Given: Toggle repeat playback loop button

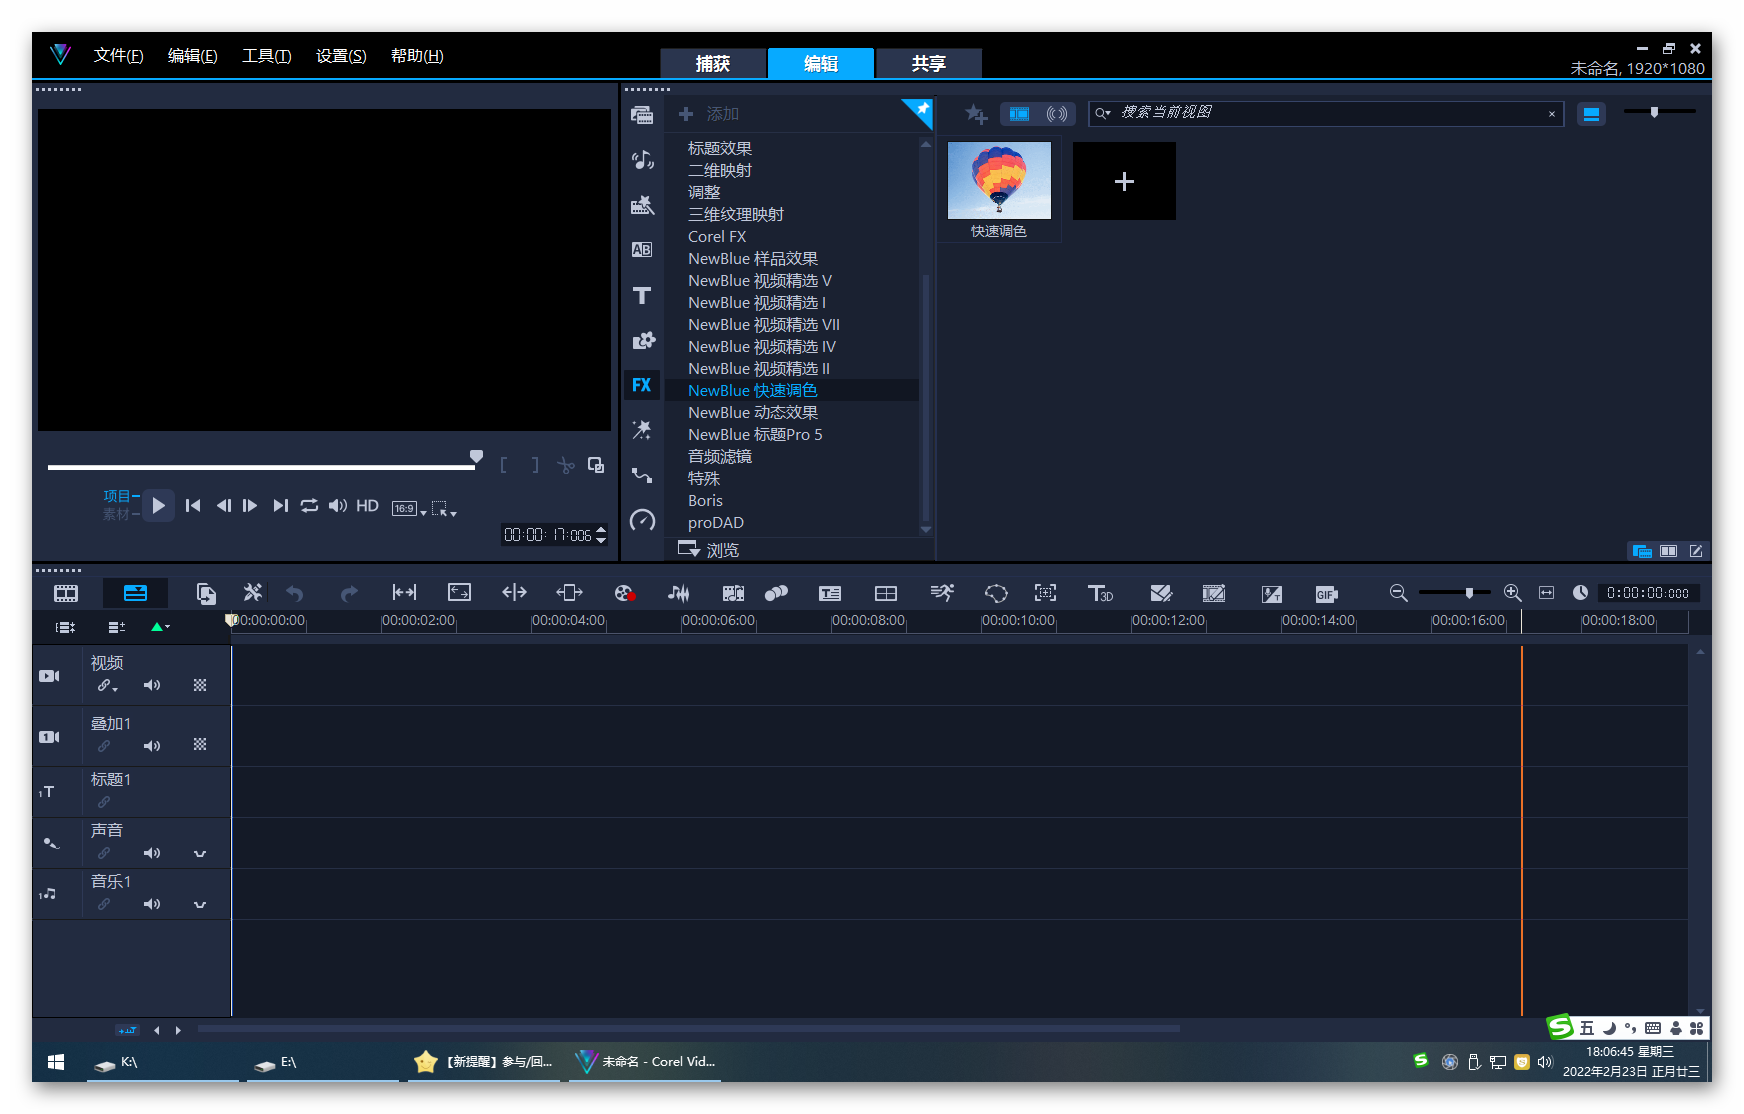Looking at the screenshot, I should point(309,506).
